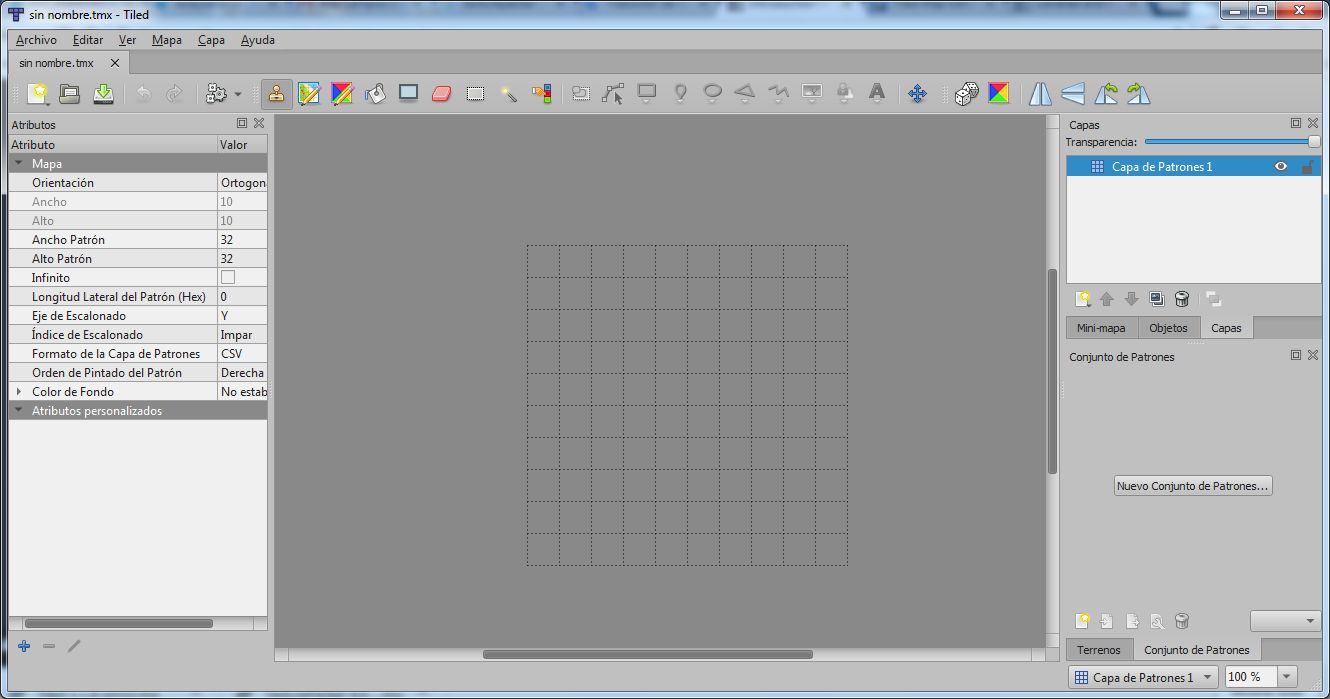
Task: Click Nuevo Conjunto de Patrones button
Action: point(1192,485)
